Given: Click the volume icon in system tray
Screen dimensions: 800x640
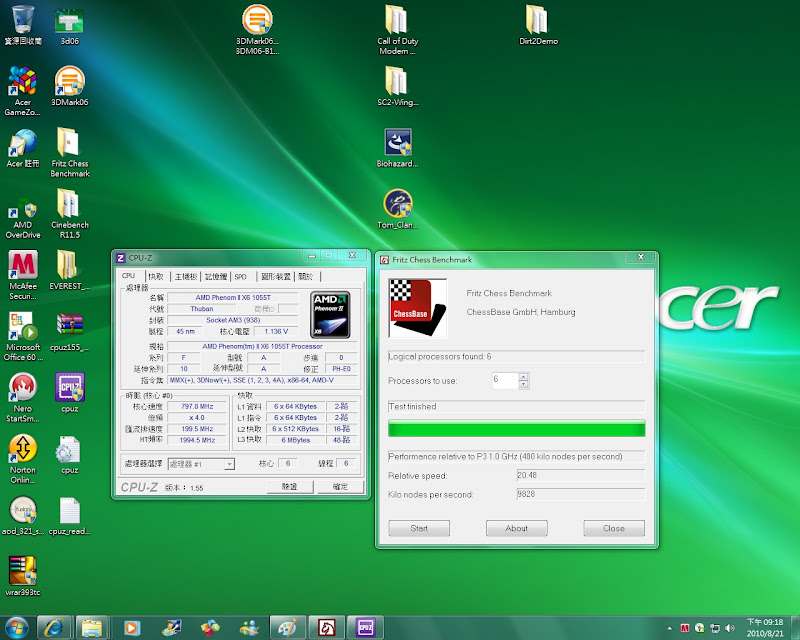Looking at the screenshot, I should point(730,628).
